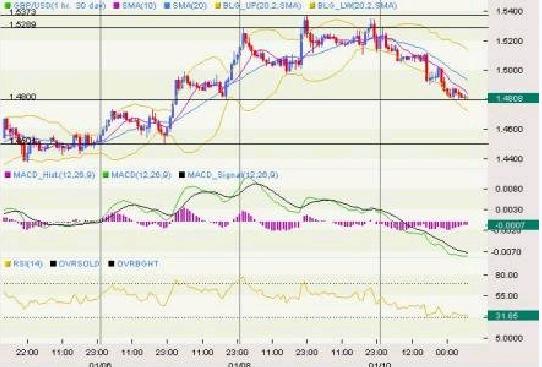The image size is (542, 367).
Task: Click the -0.0070 MACD axis label
Action: [506, 252]
